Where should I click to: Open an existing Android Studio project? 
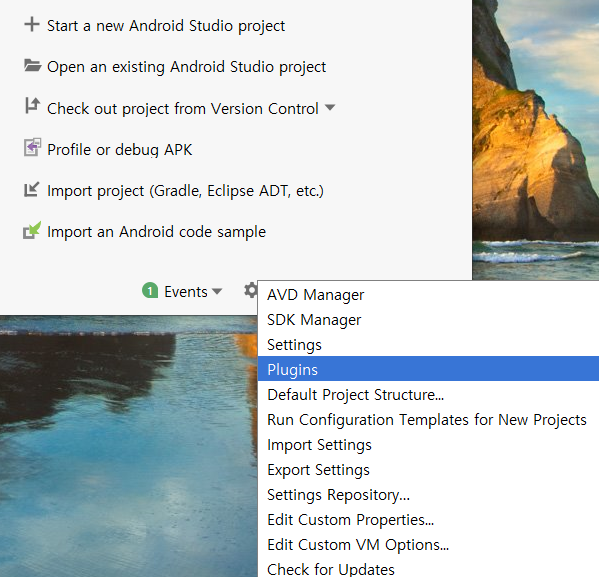pos(186,67)
